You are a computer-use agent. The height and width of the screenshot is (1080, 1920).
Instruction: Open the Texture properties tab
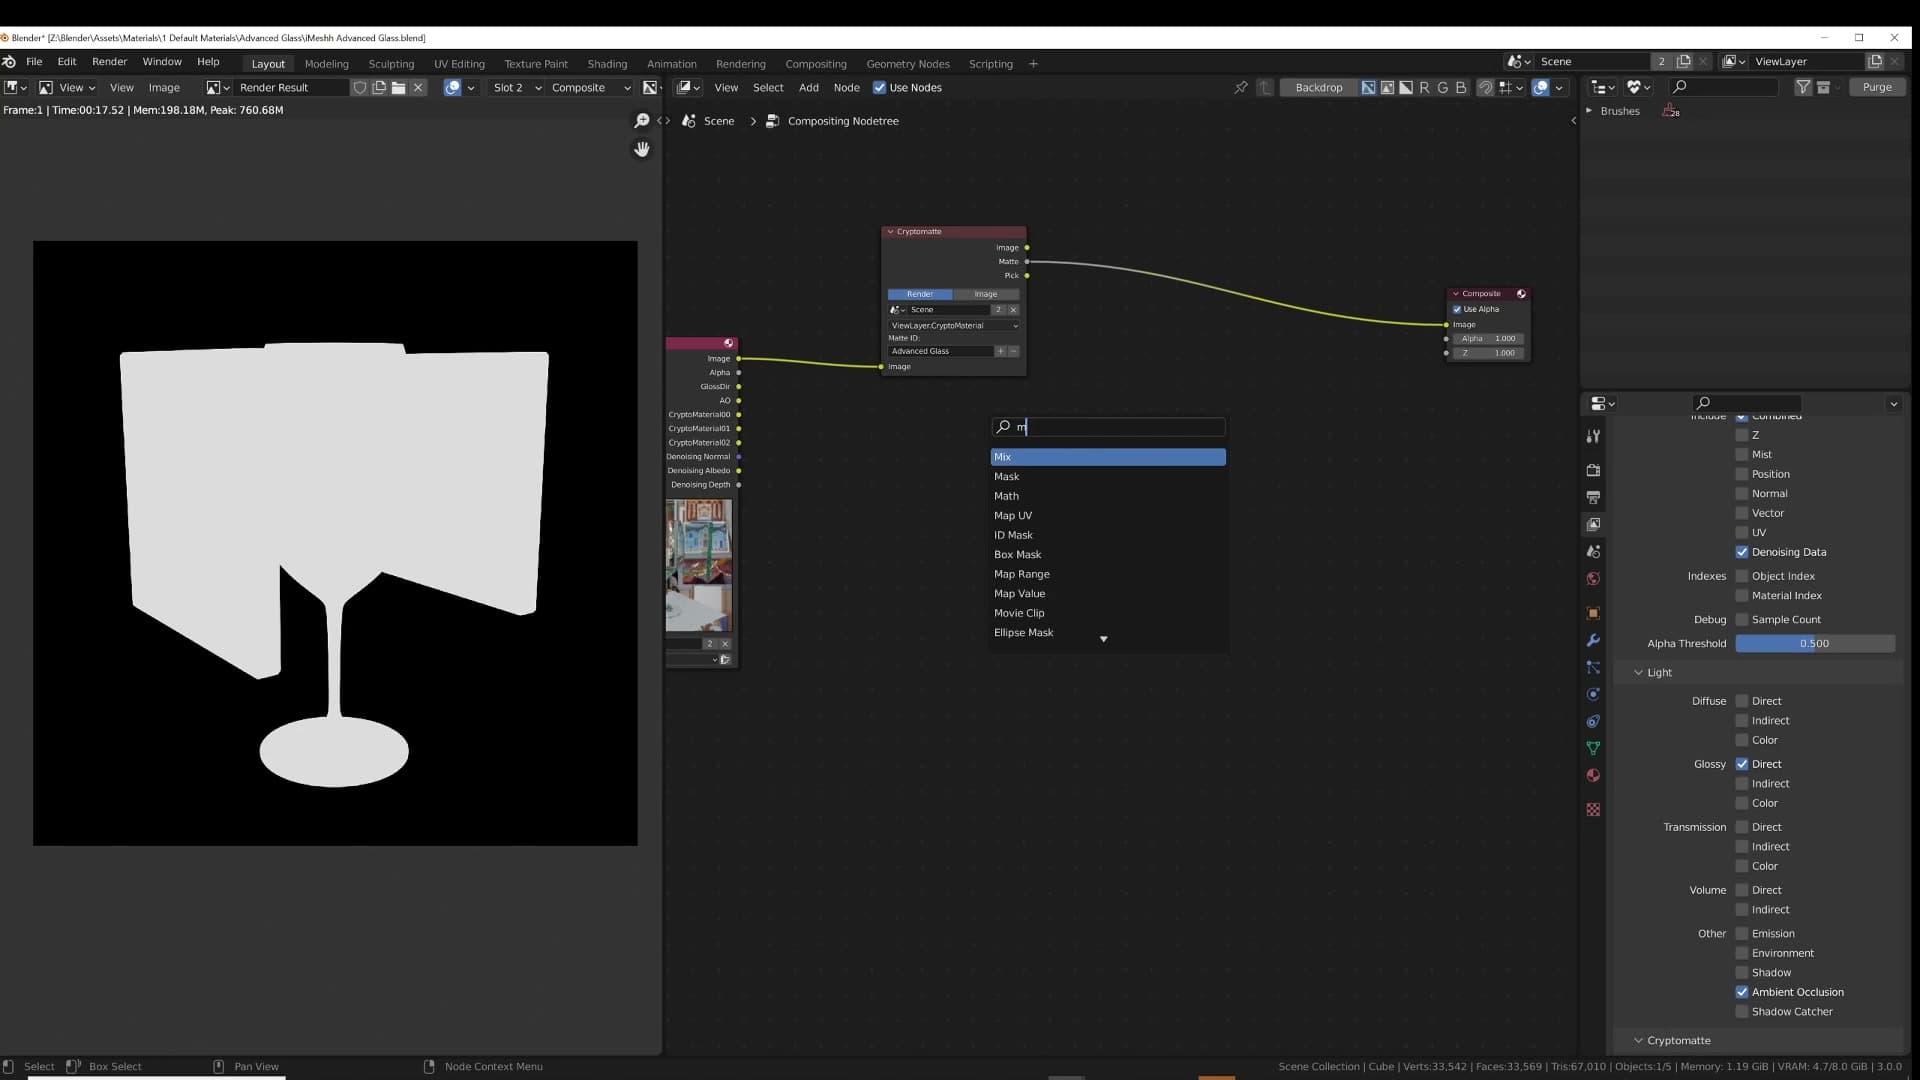tap(1593, 809)
